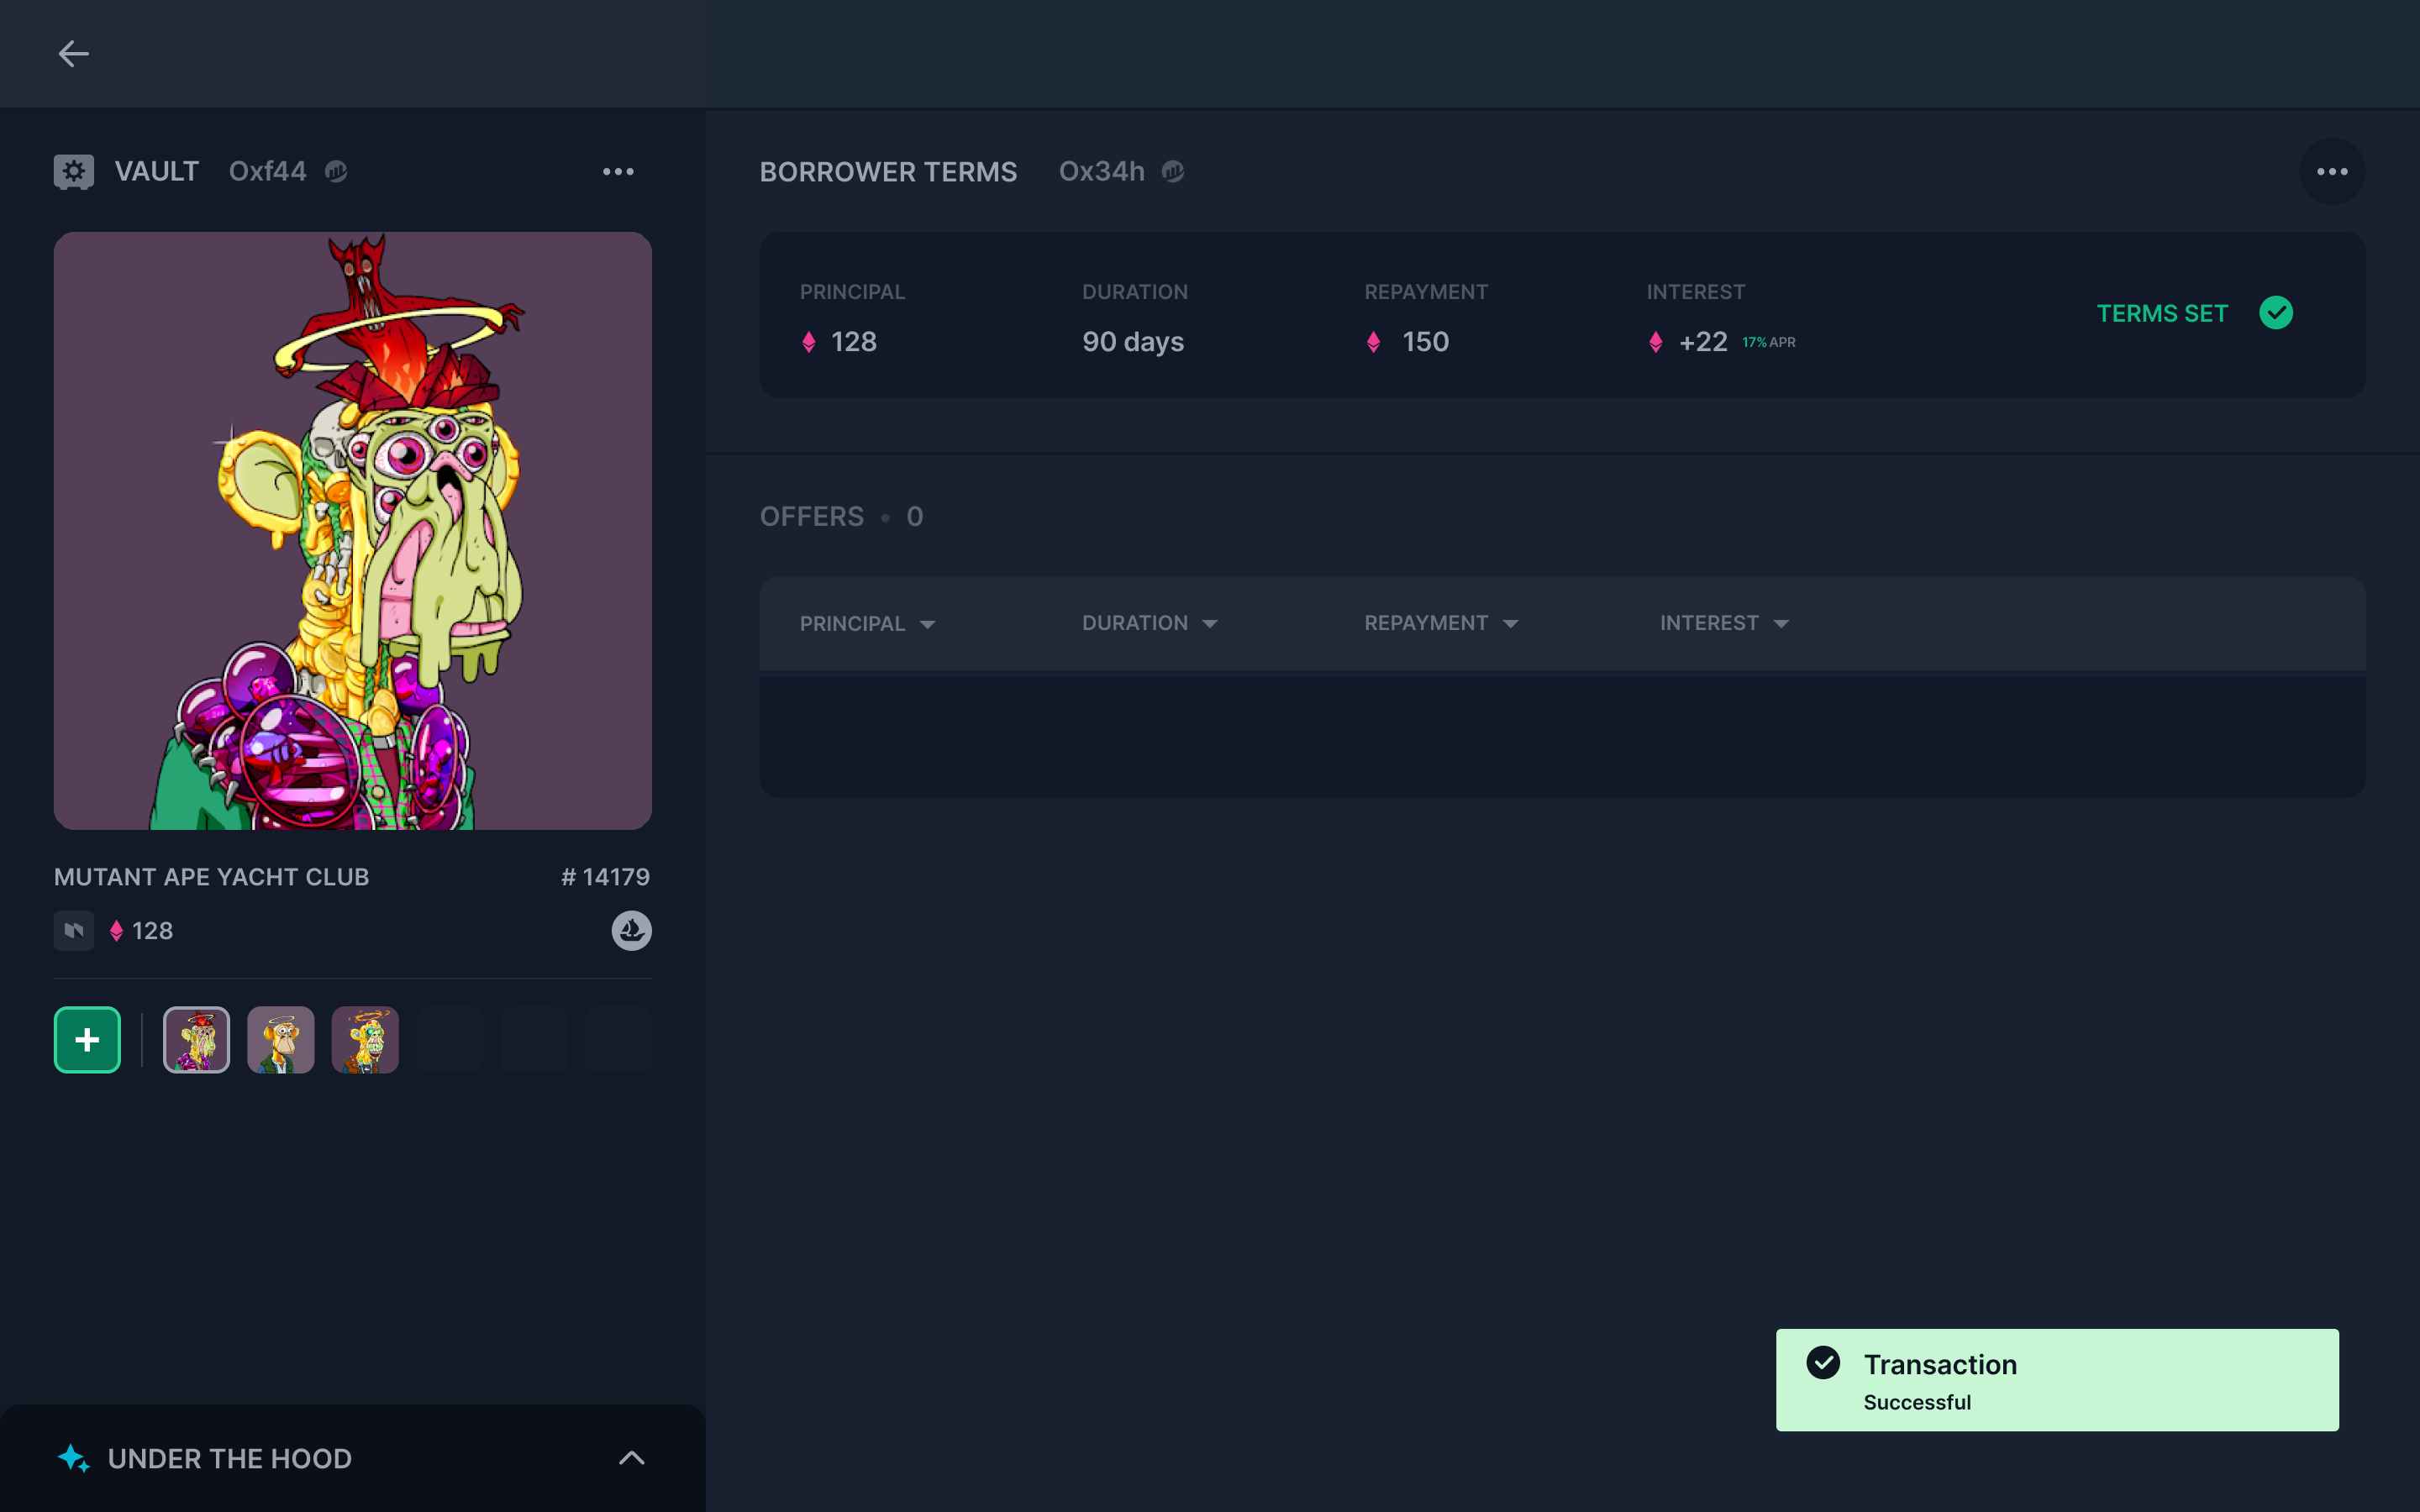This screenshot has height=1512, width=2420.
Task: Open the vault three-dot menu
Action: (618, 172)
